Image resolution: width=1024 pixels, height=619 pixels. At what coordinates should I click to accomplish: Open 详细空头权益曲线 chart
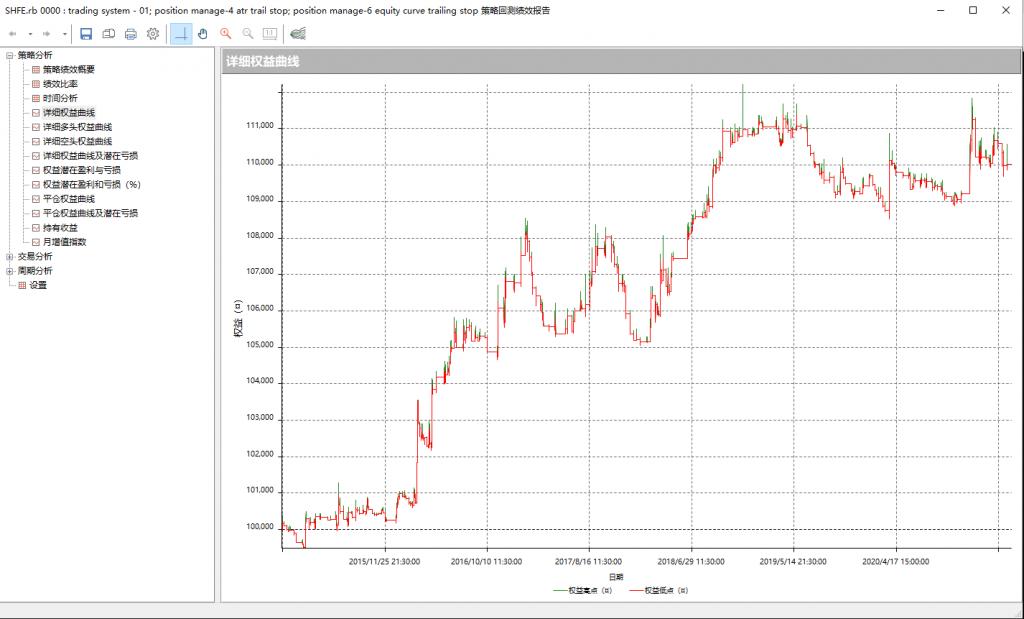(77, 141)
